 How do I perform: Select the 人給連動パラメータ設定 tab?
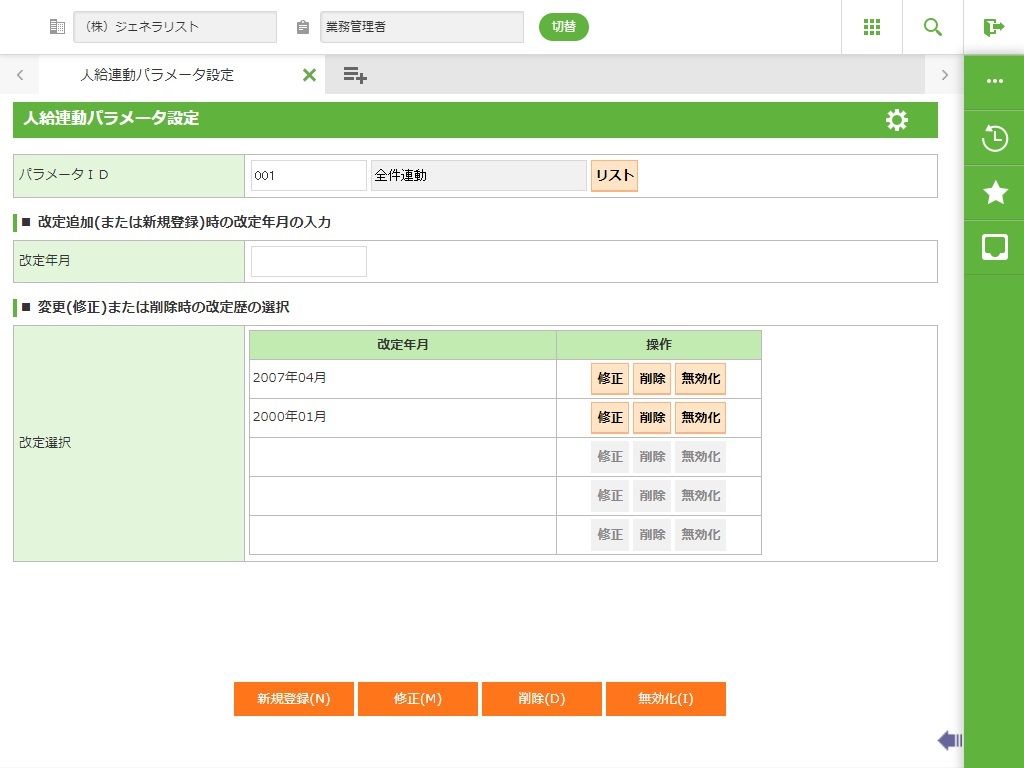click(157, 75)
